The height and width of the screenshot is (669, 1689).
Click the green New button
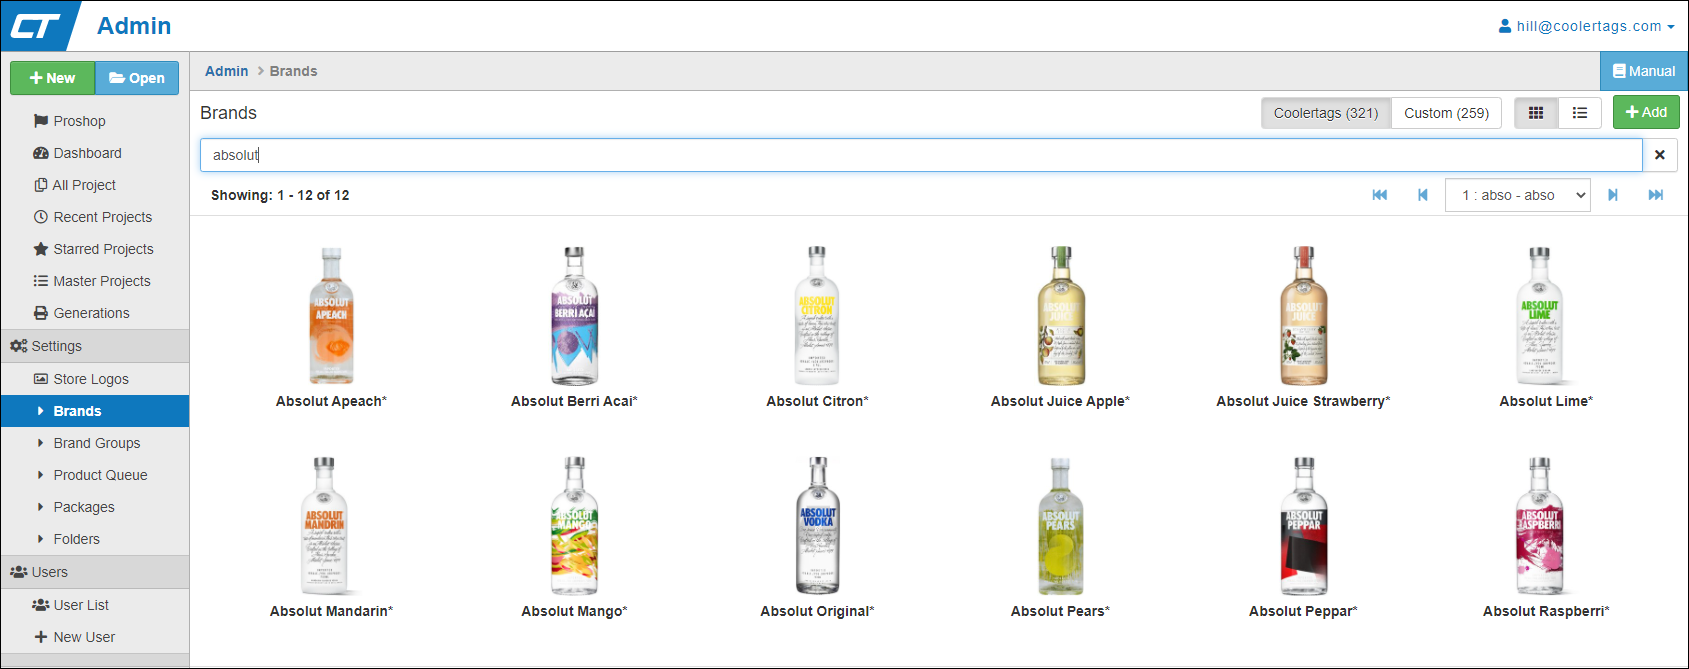53,78
